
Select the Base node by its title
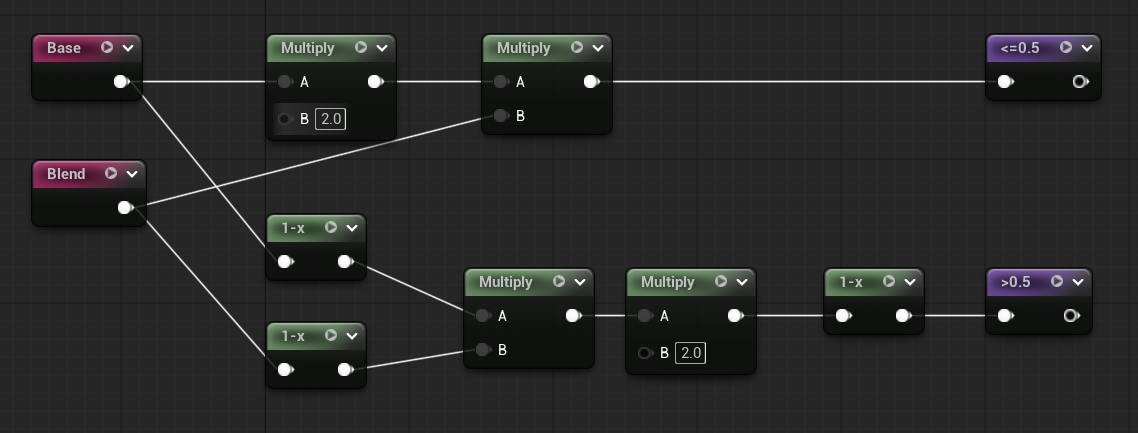(64, 48)
